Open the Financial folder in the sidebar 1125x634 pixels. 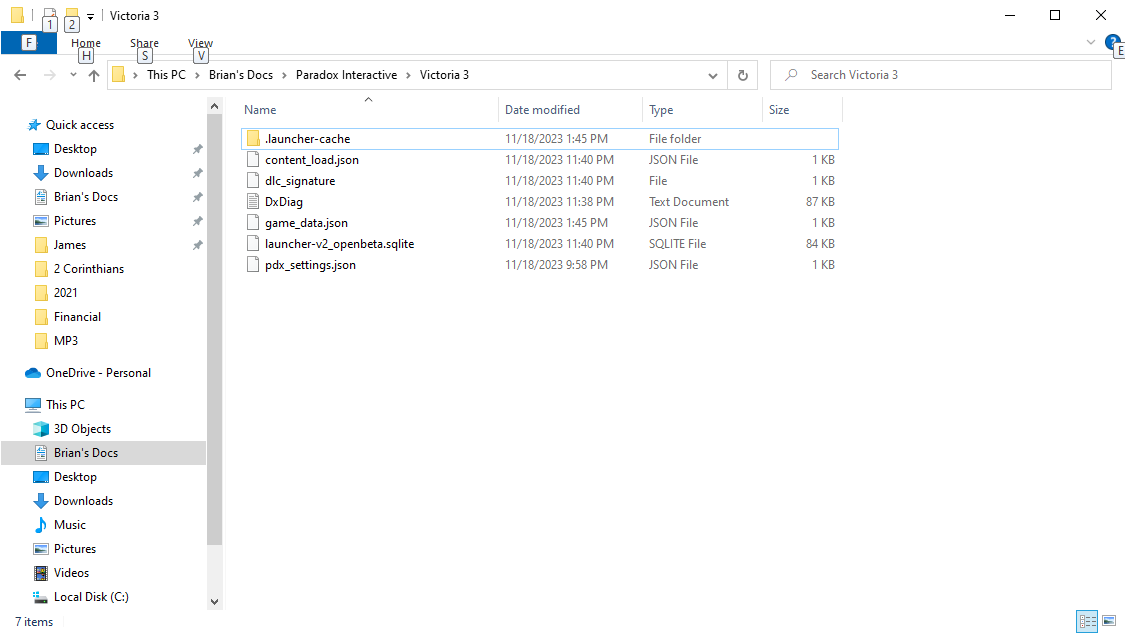click(x=77, y=317)
